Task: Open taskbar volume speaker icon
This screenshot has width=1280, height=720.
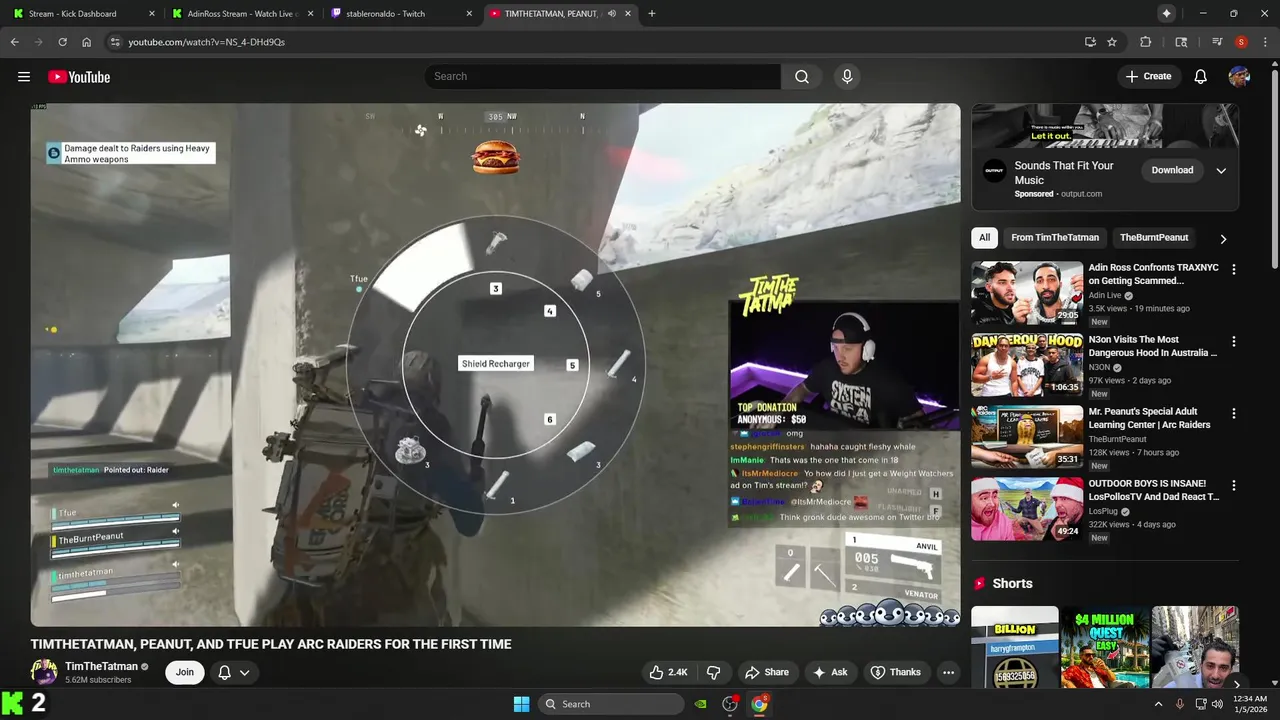Action: tap(1217, 704)
